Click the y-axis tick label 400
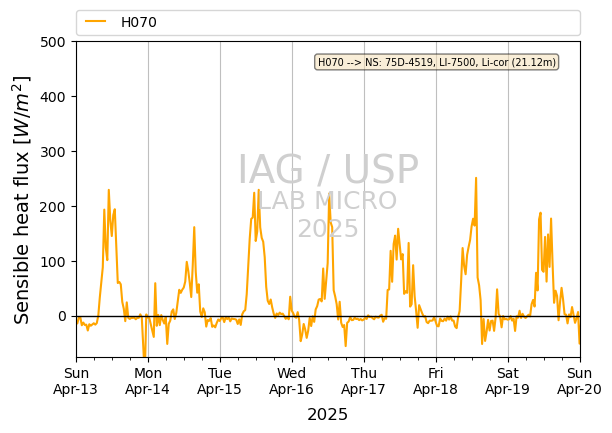 tap(53, 97)
